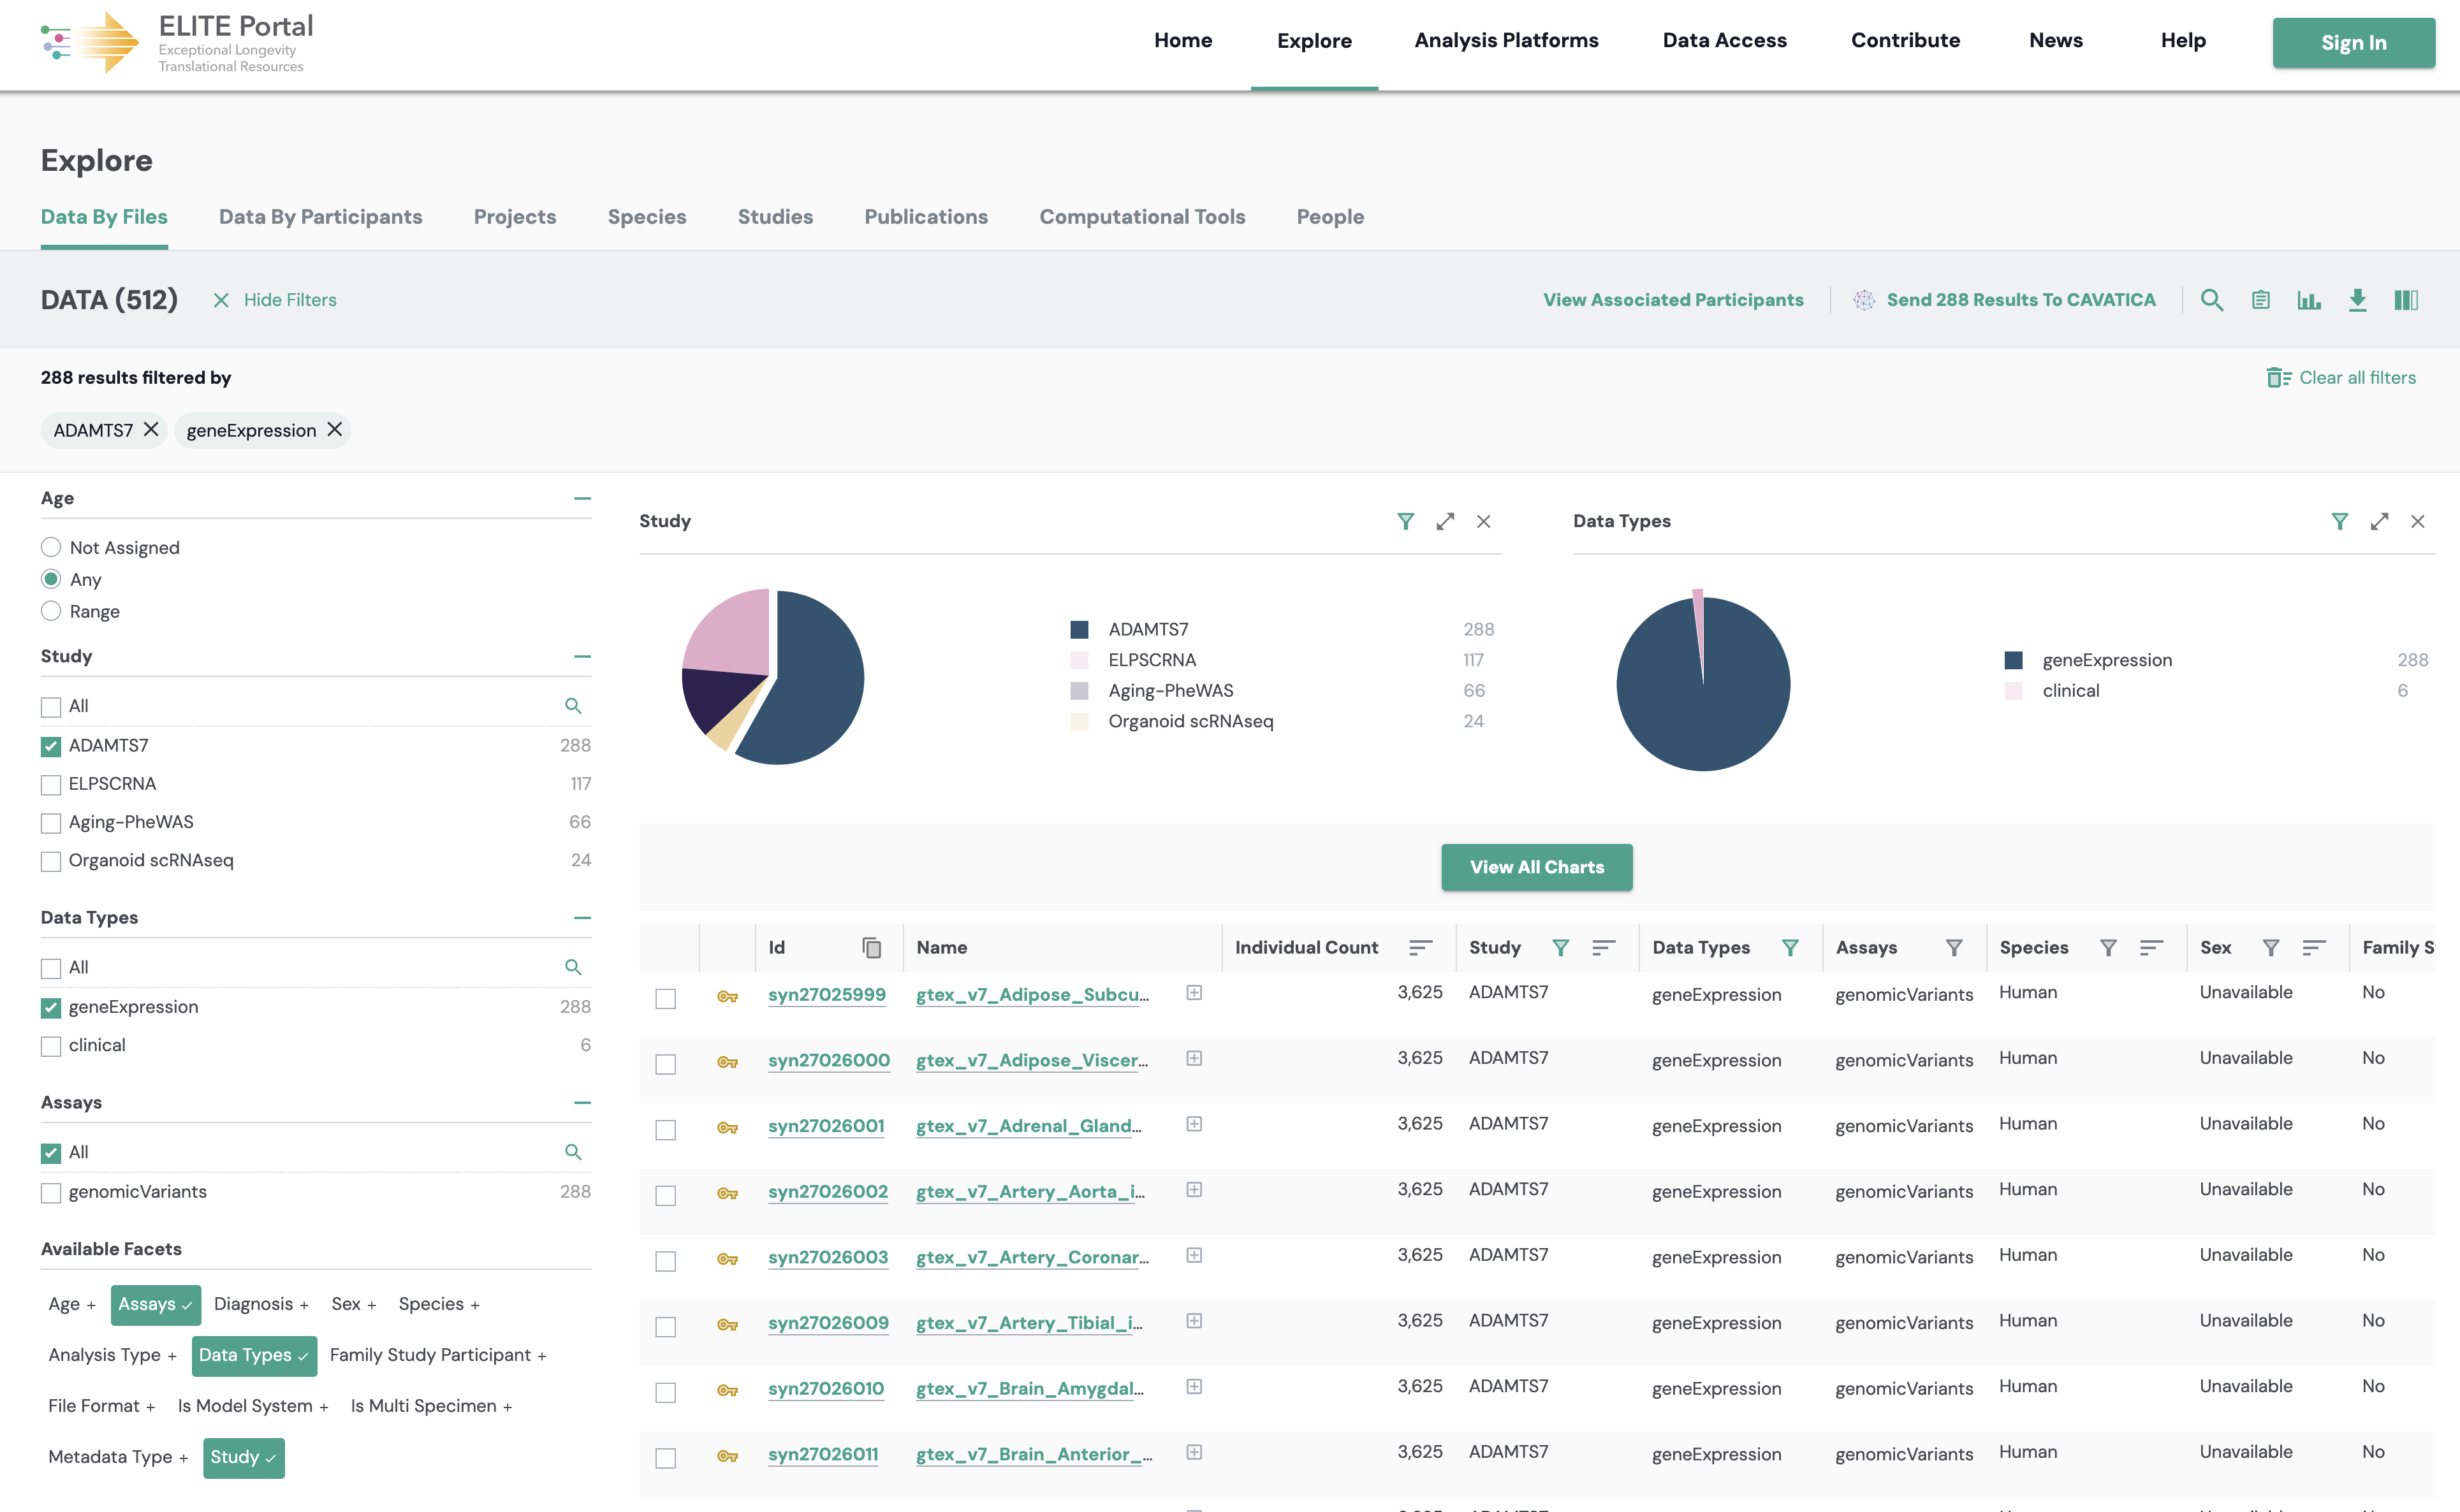Screen dimensions: 2460x1512
Task: Close the Study chart panel
Action: [1484, 521]
